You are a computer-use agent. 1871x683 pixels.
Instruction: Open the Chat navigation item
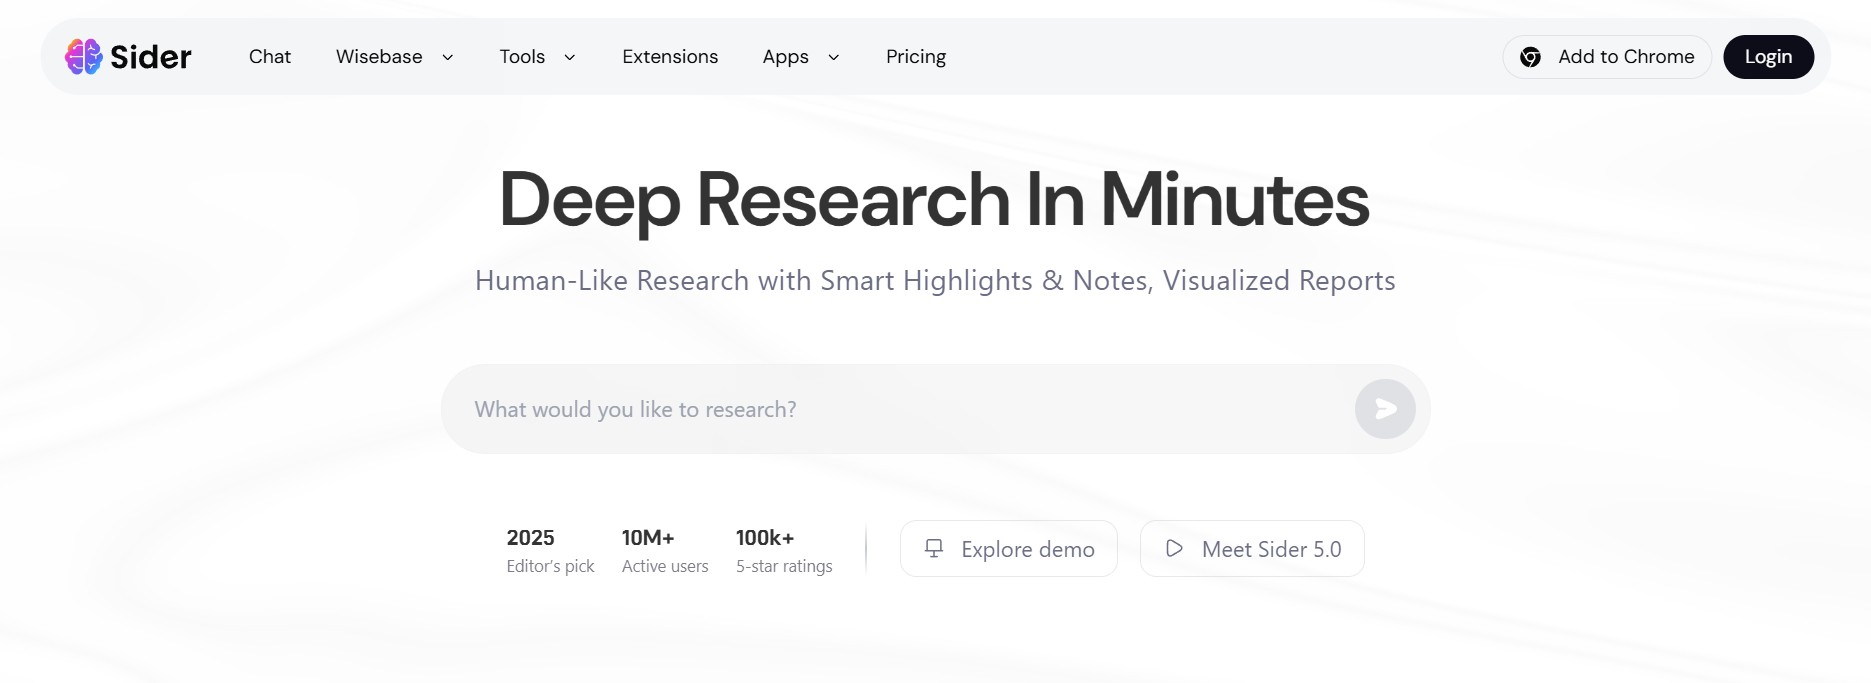click(x=270, y=57)
